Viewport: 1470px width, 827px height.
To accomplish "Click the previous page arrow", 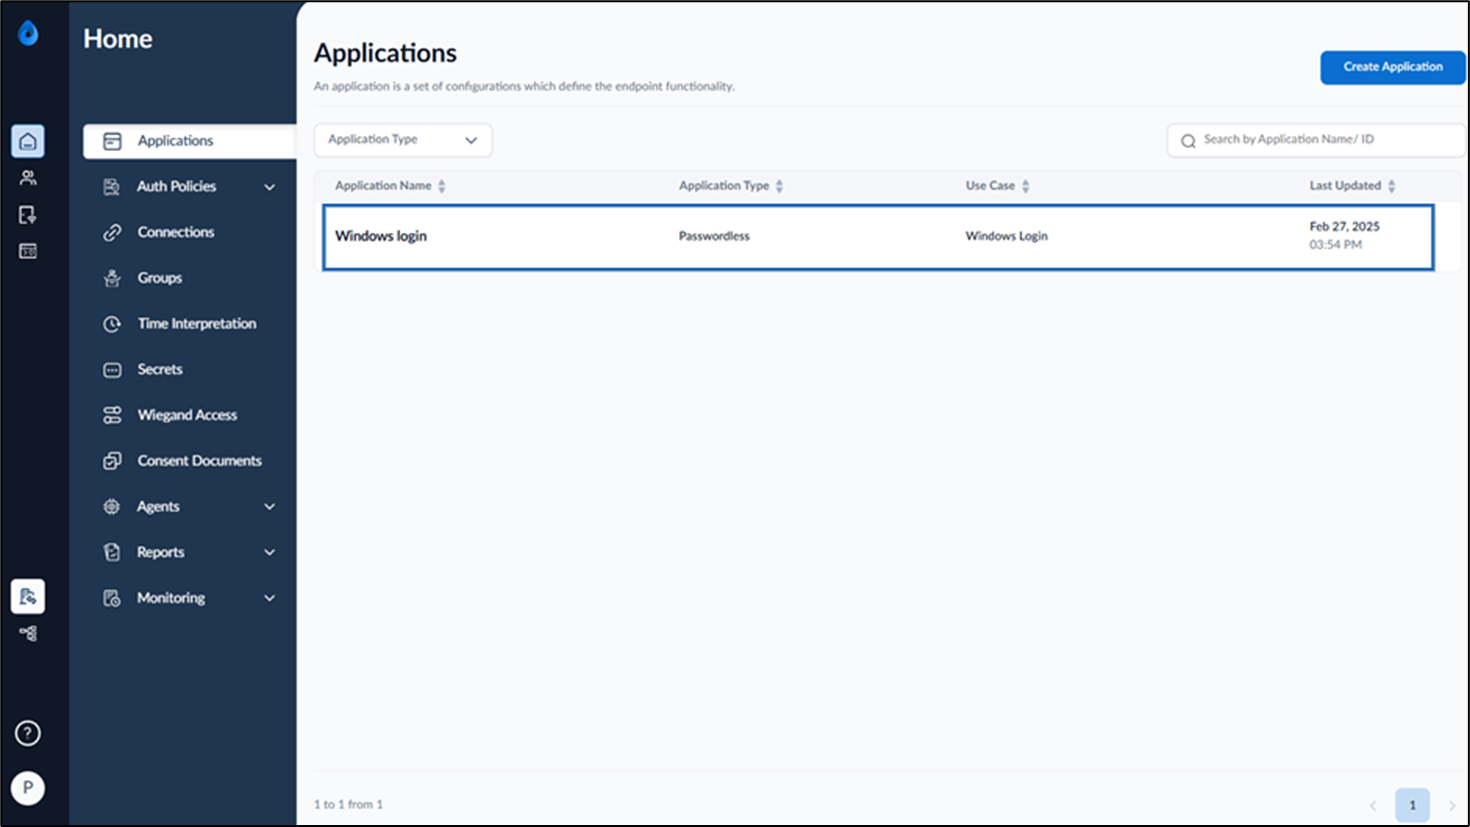I will [x=1373, y=805].
